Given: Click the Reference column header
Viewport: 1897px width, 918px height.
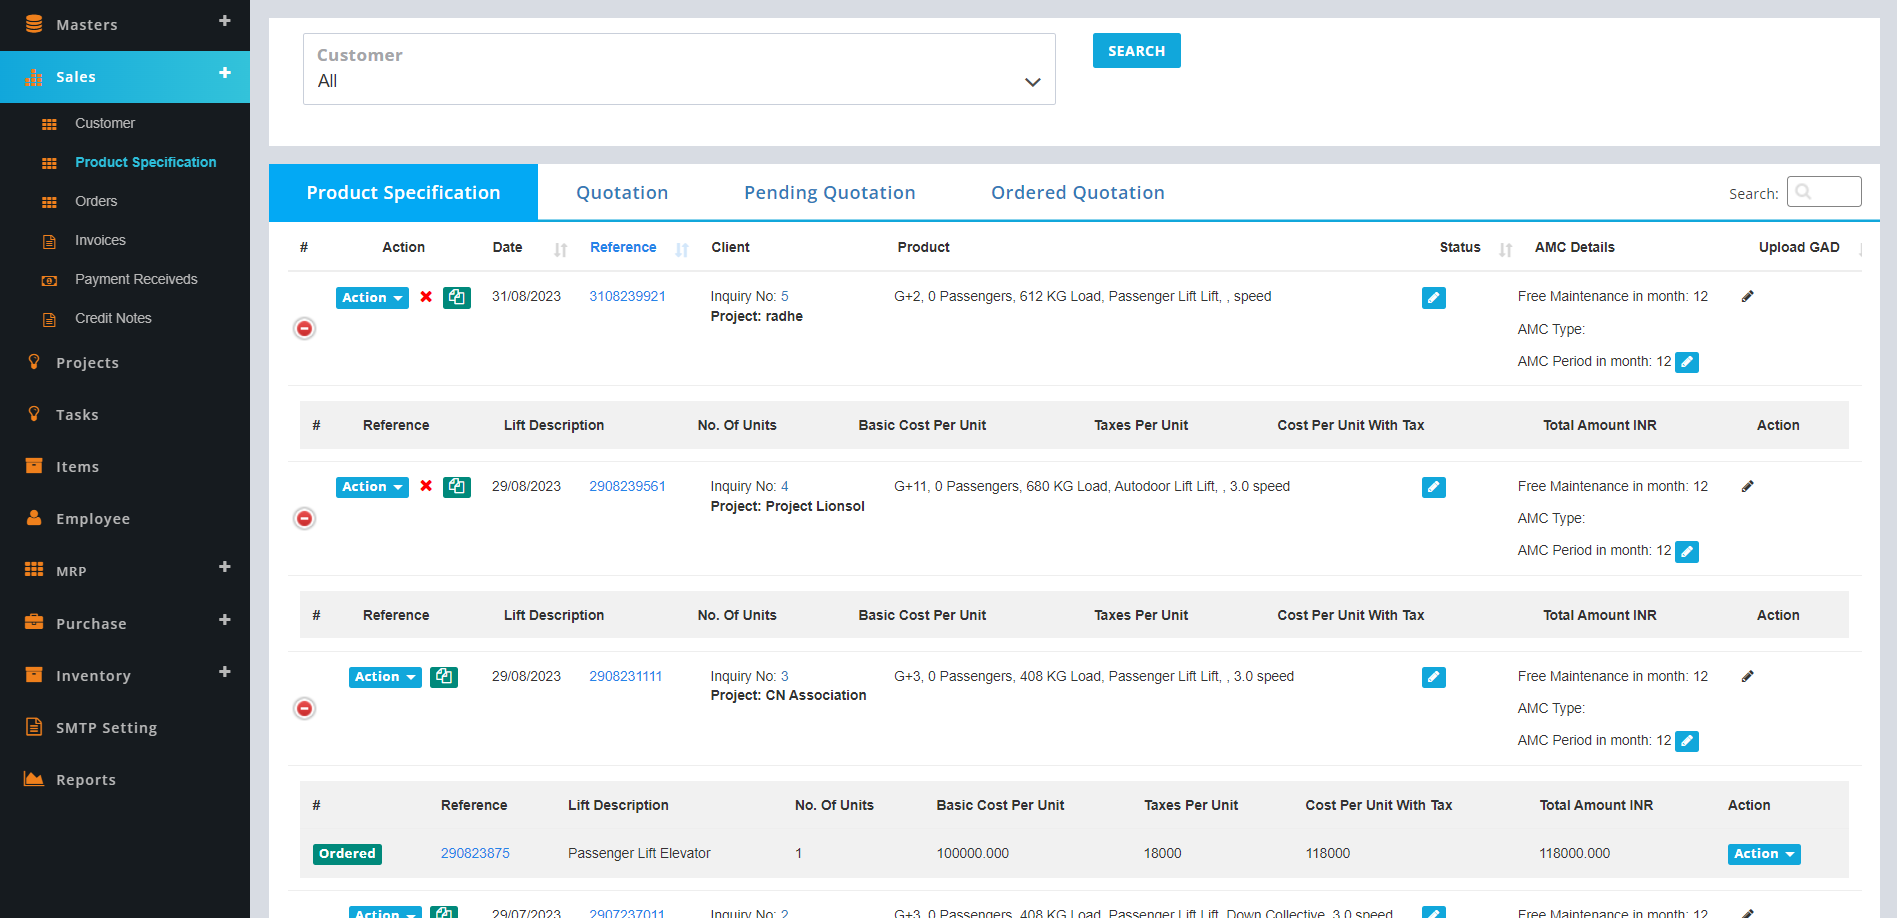Looking at the screenshot, I should (x=623, y=247).
